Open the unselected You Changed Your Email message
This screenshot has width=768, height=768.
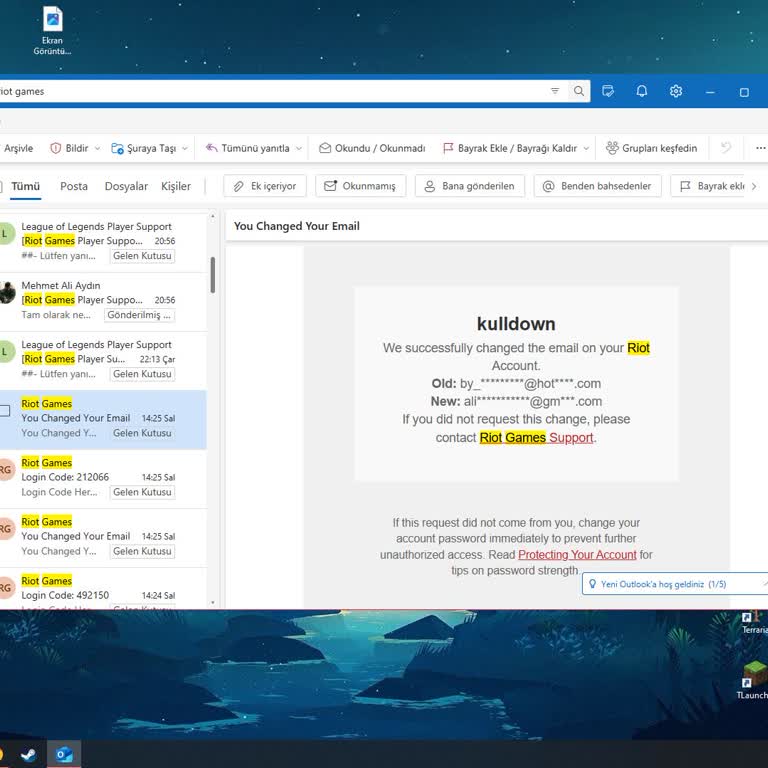103,538
